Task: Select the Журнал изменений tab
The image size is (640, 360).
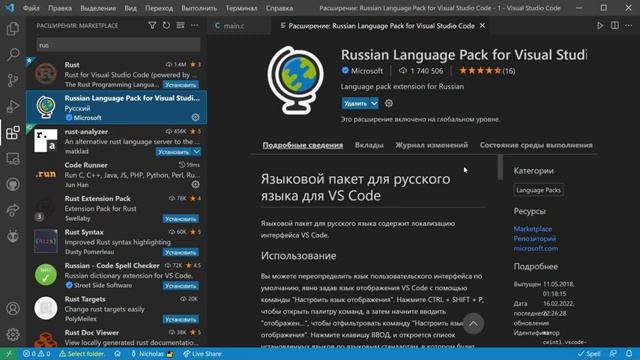Action: point(431,145)
